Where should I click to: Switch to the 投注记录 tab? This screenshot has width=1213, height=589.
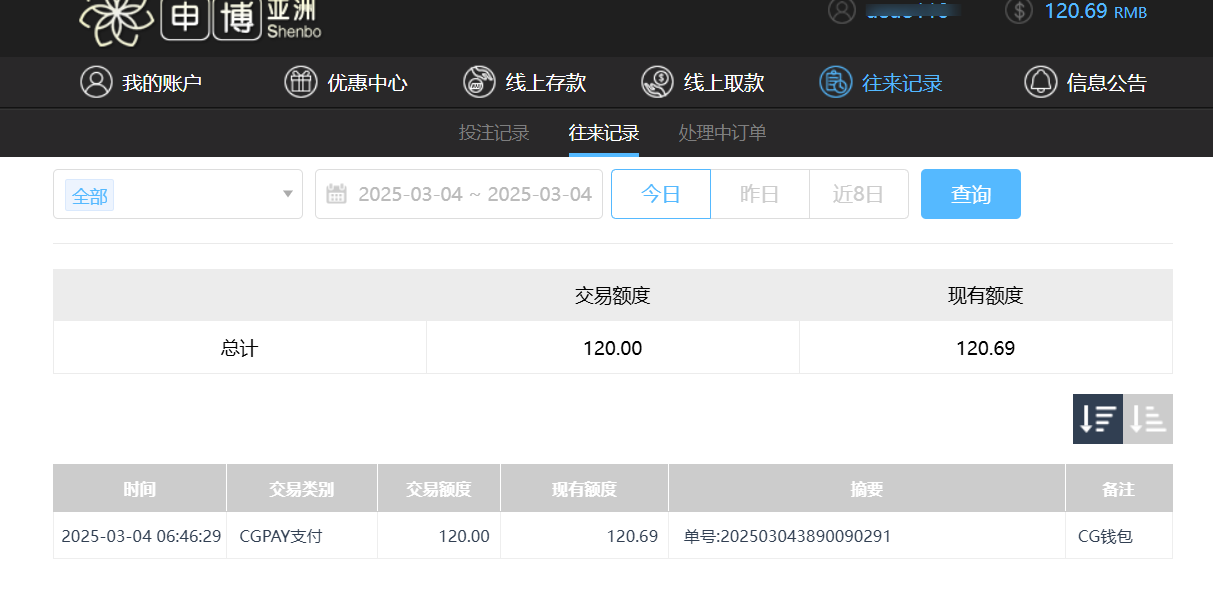point(494,133)
